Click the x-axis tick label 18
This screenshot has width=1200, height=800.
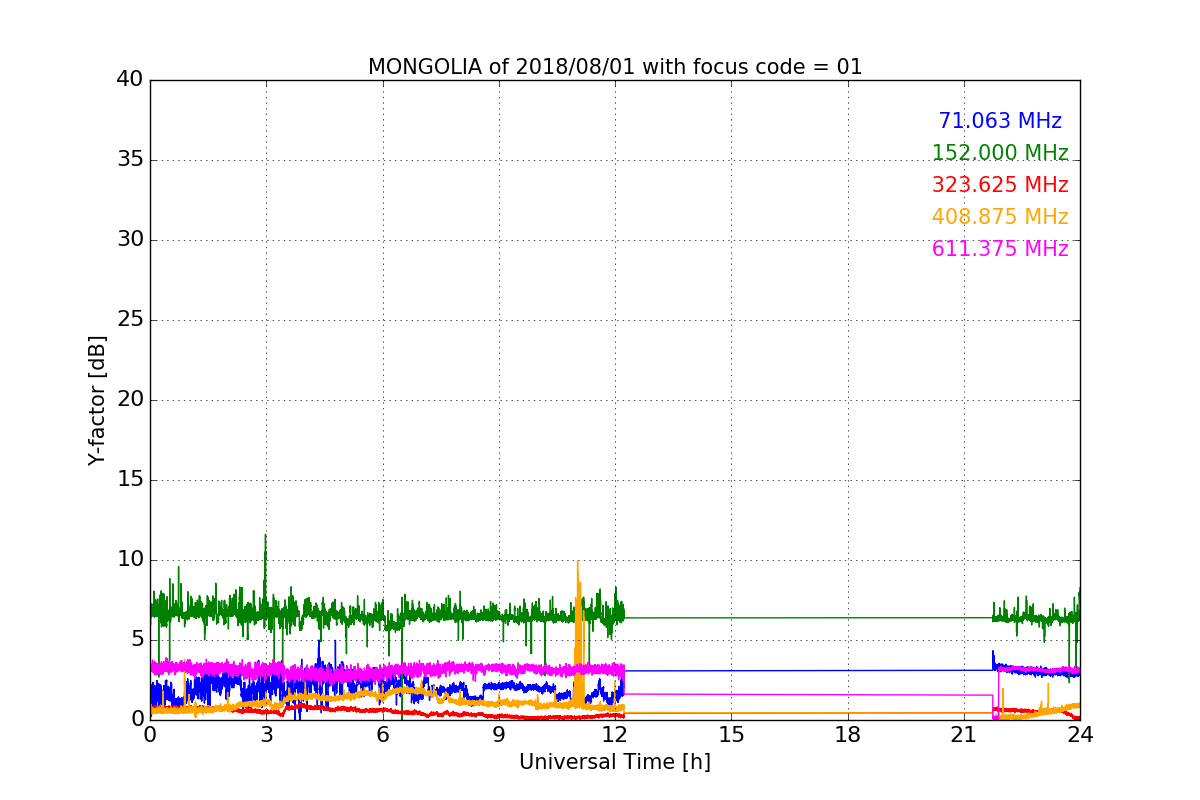848,734
